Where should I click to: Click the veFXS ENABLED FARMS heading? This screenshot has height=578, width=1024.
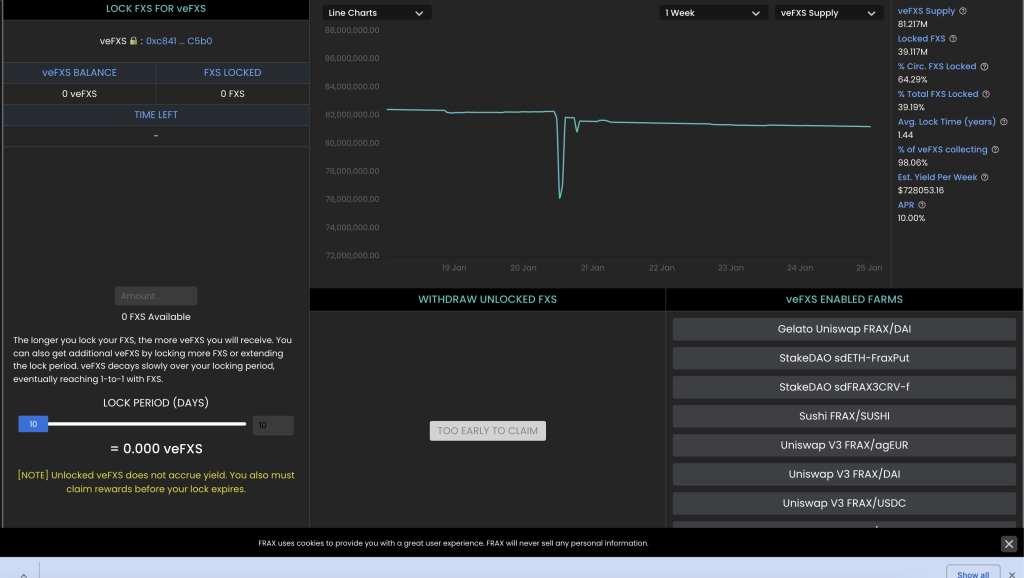pyautogui.click(x=844, y=300)
